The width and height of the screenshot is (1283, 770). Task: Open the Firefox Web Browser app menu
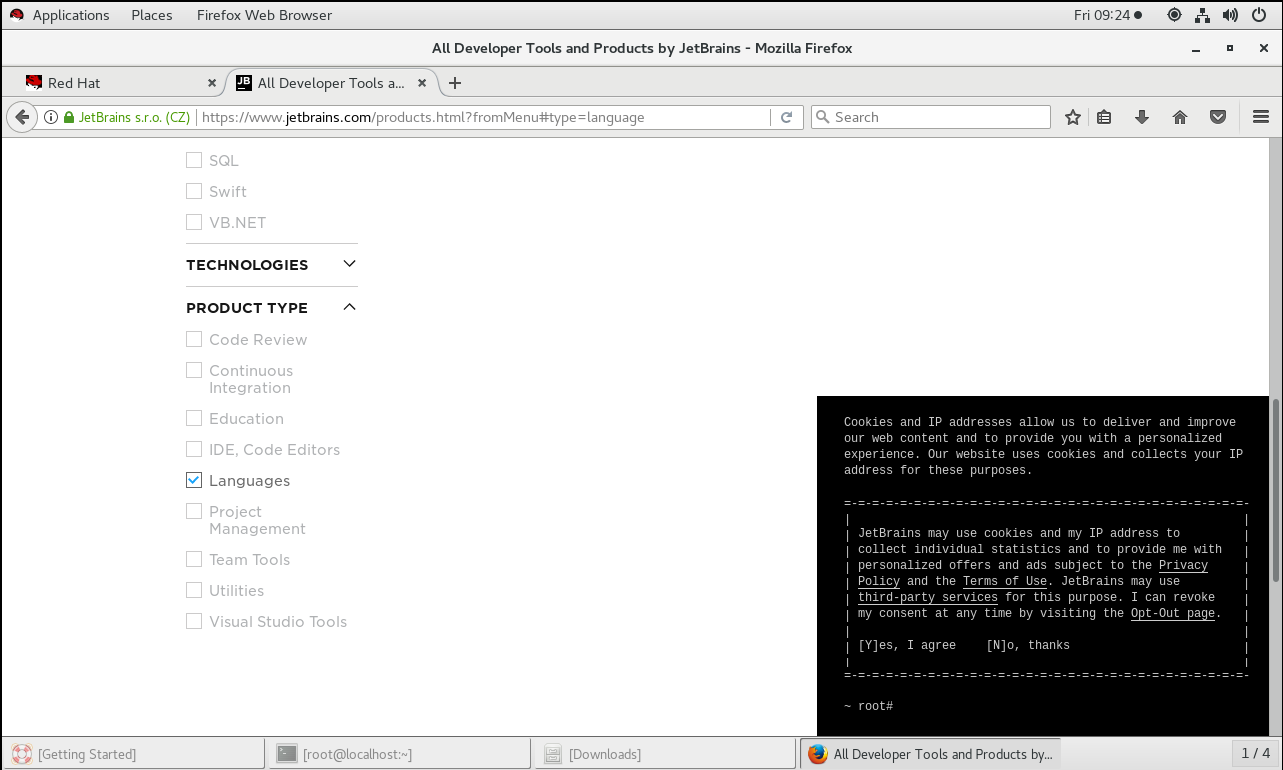264,15
